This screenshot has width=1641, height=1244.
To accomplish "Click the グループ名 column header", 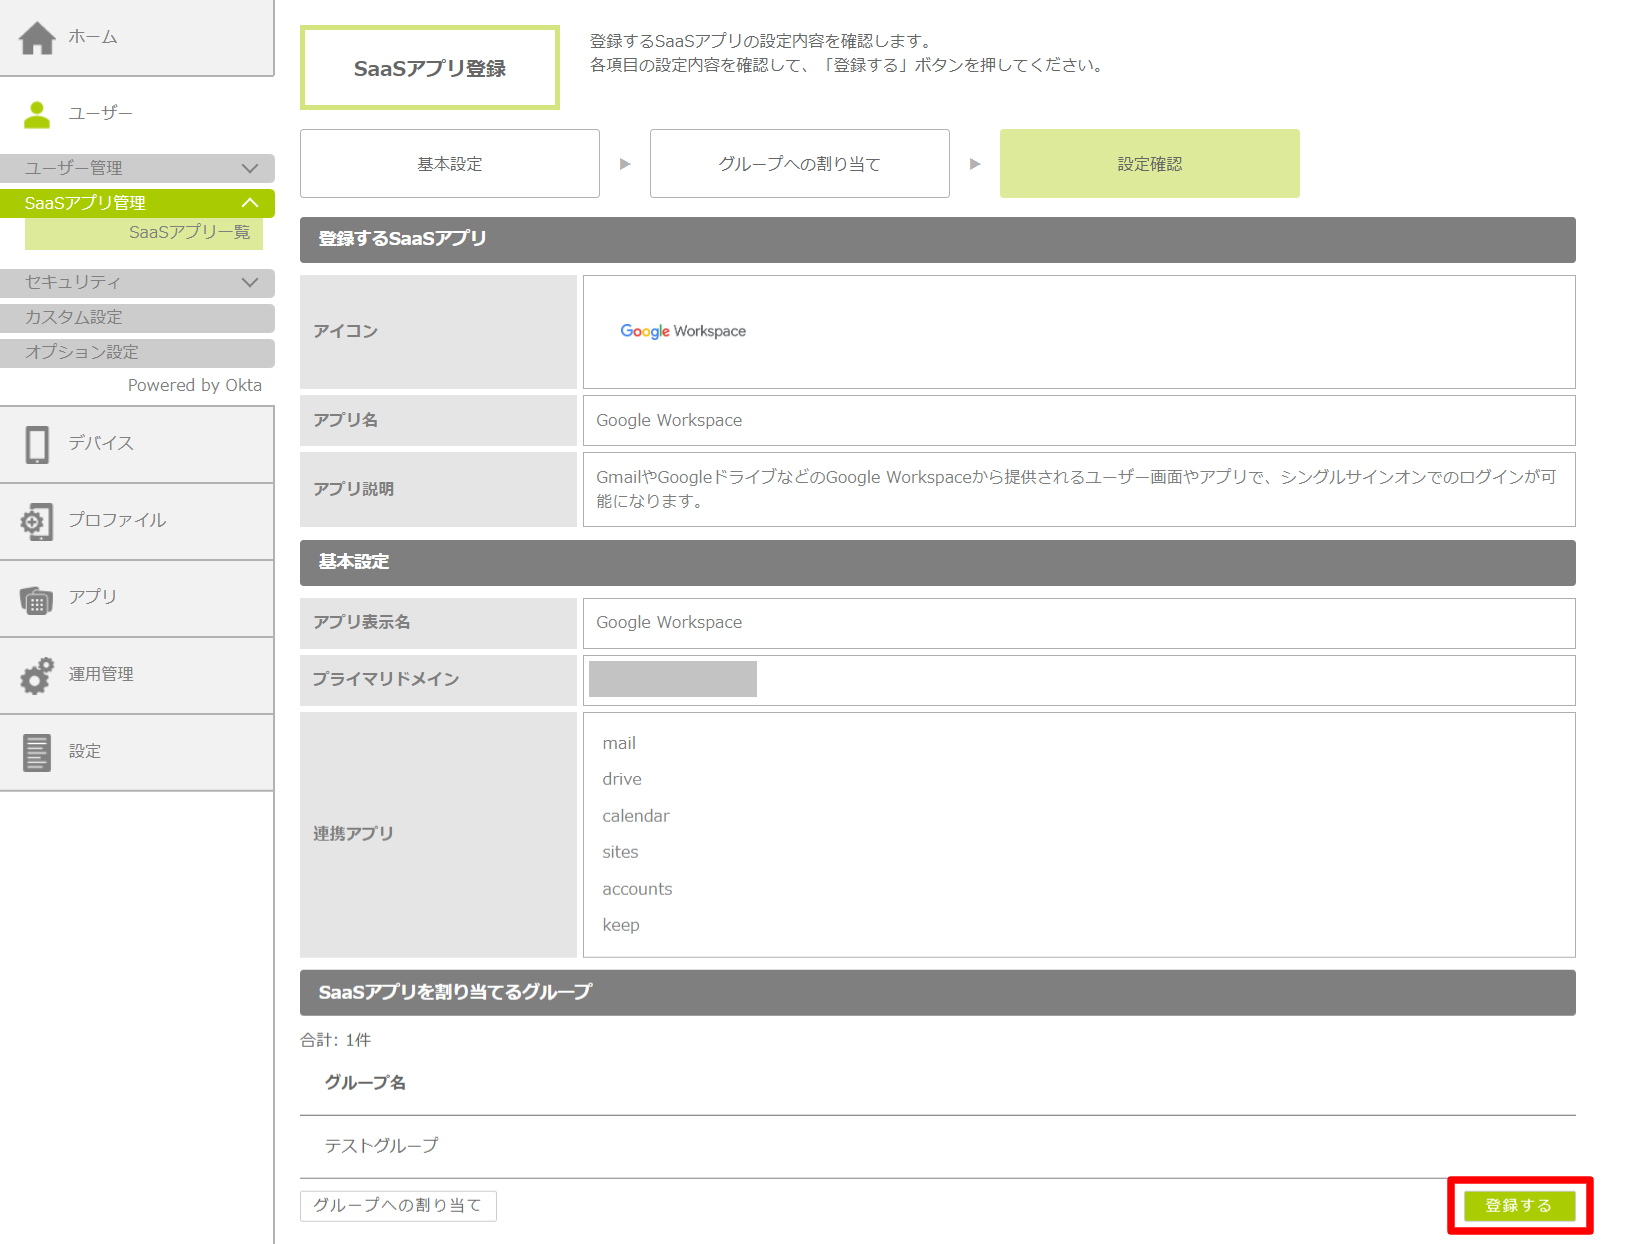I will click(x=365, y=1083).
